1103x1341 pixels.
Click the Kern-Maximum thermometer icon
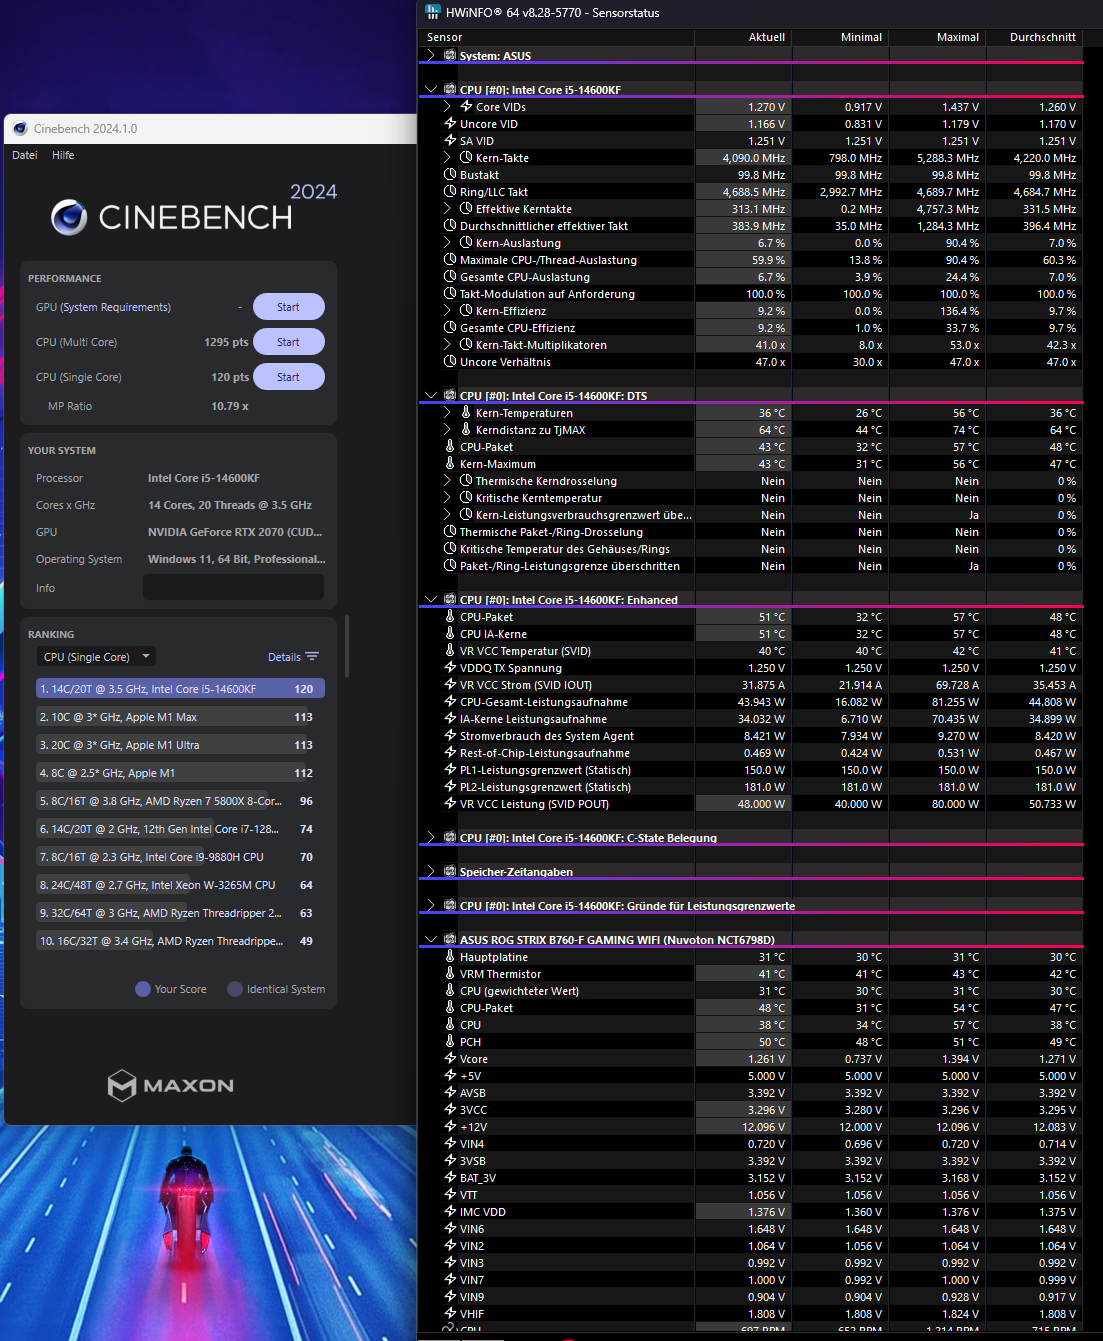[450, 464]
